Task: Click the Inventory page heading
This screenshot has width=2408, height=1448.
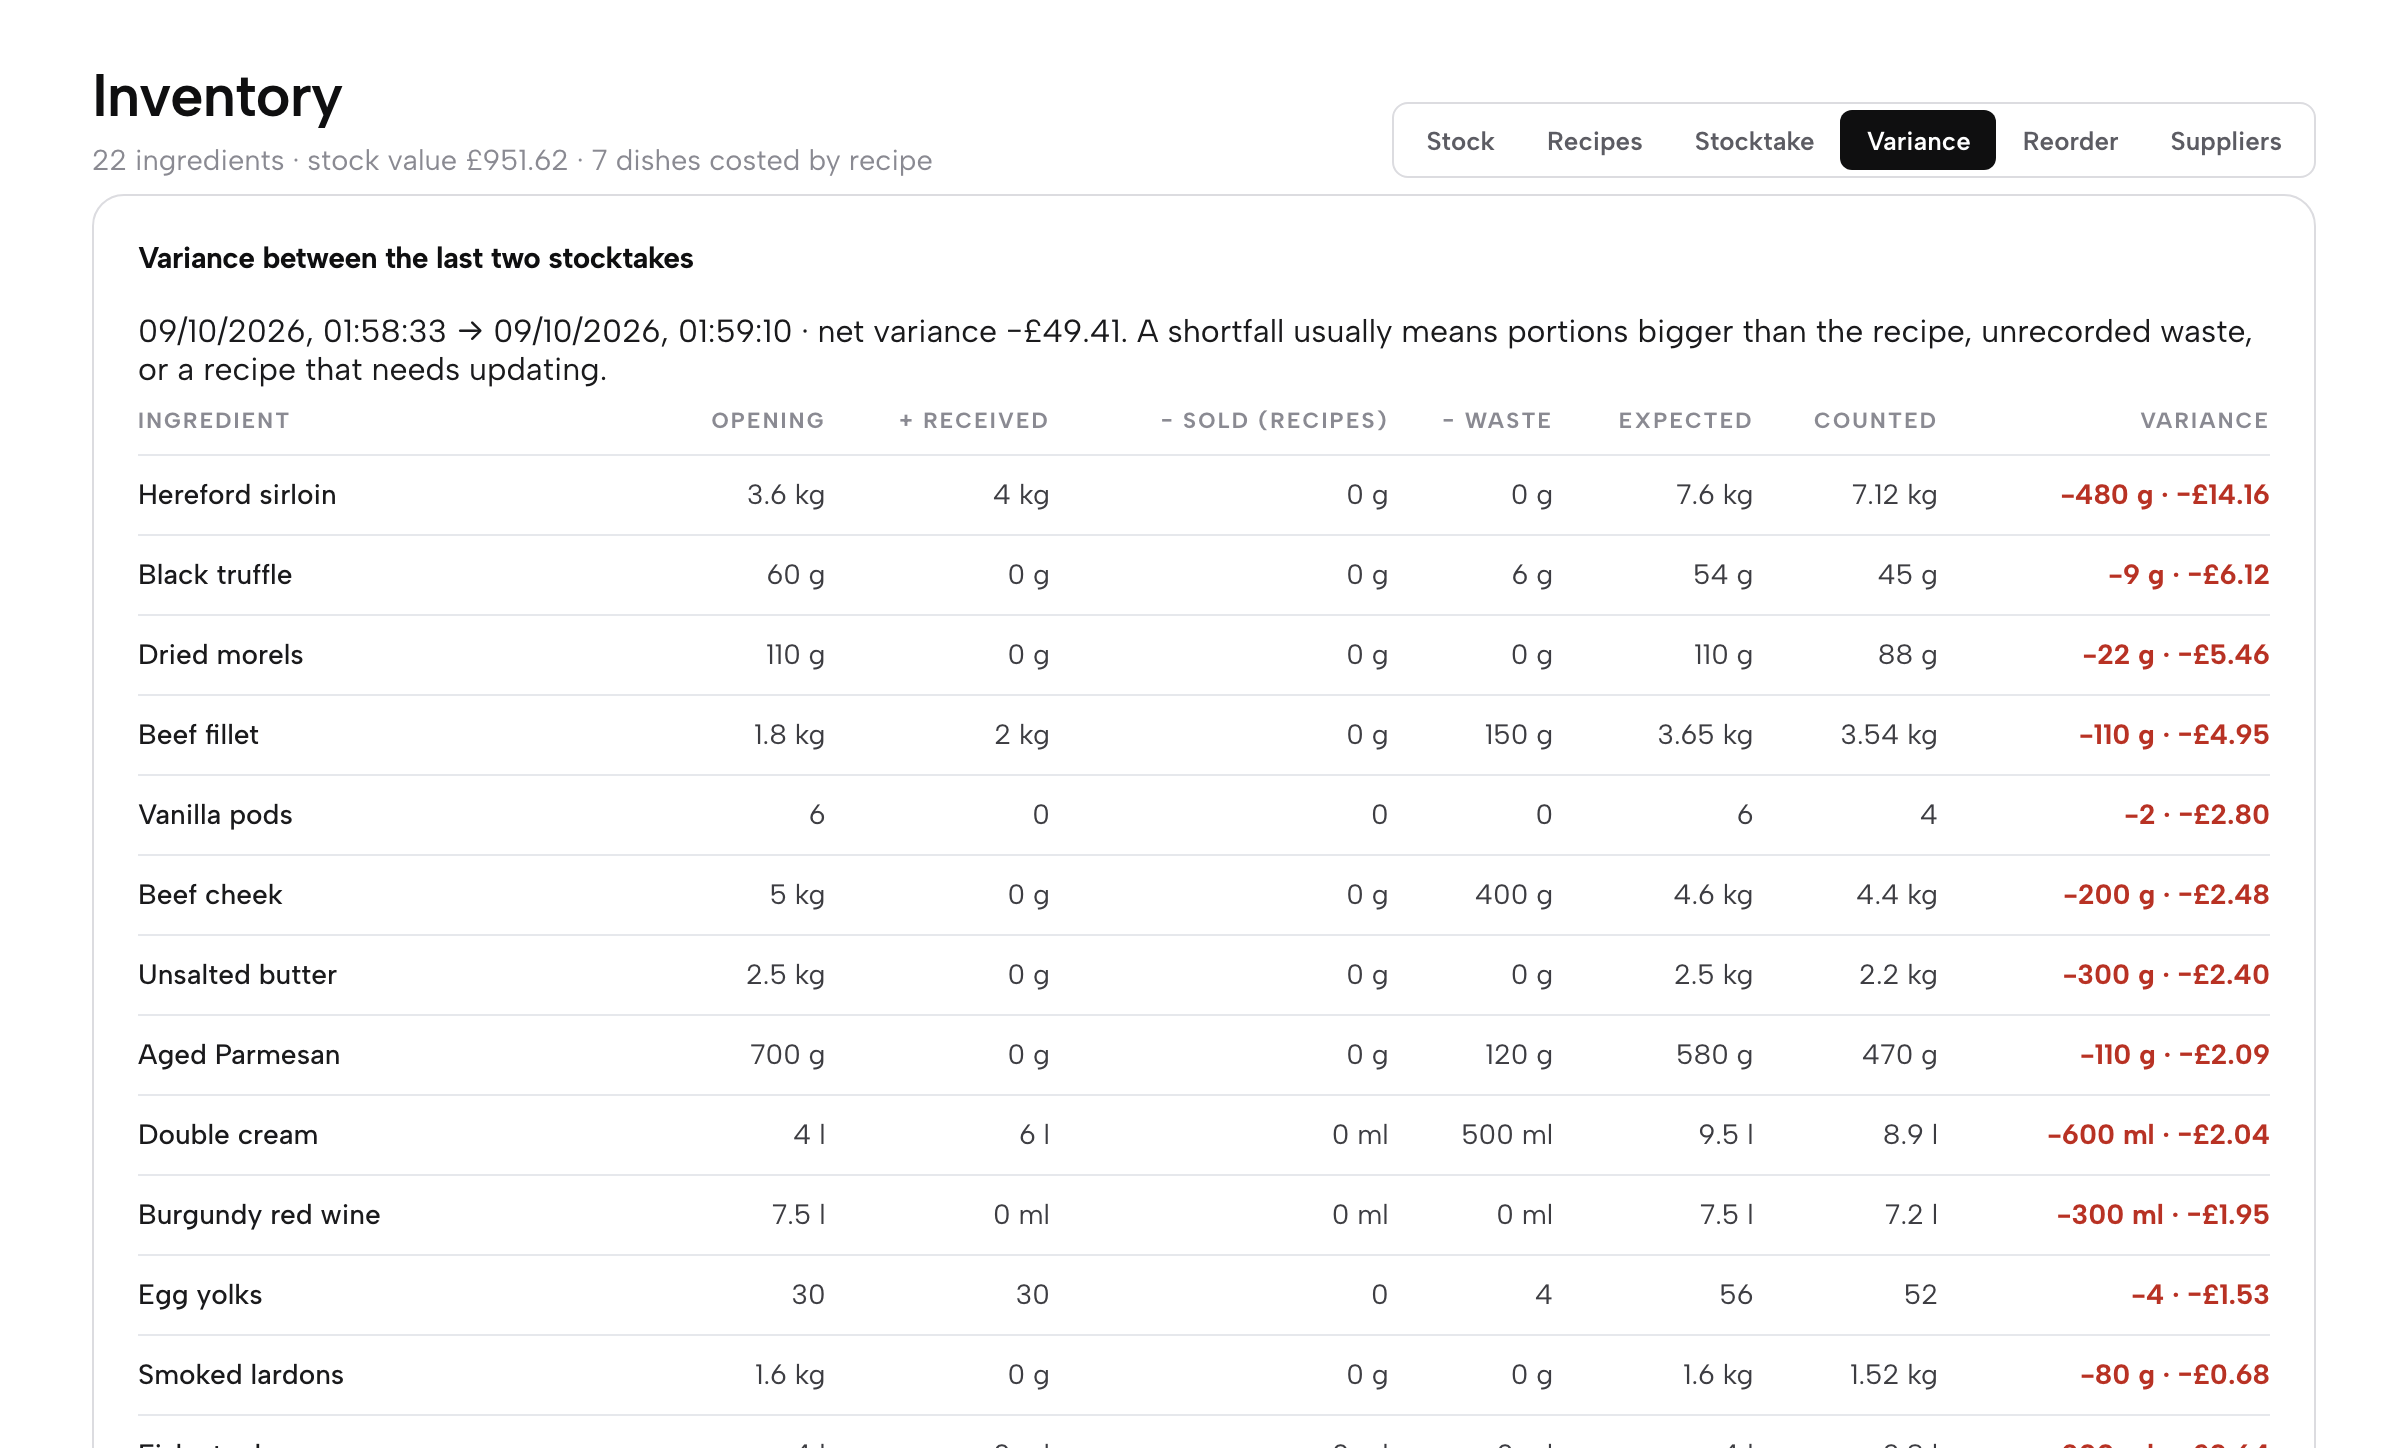Action: point(217,97)
